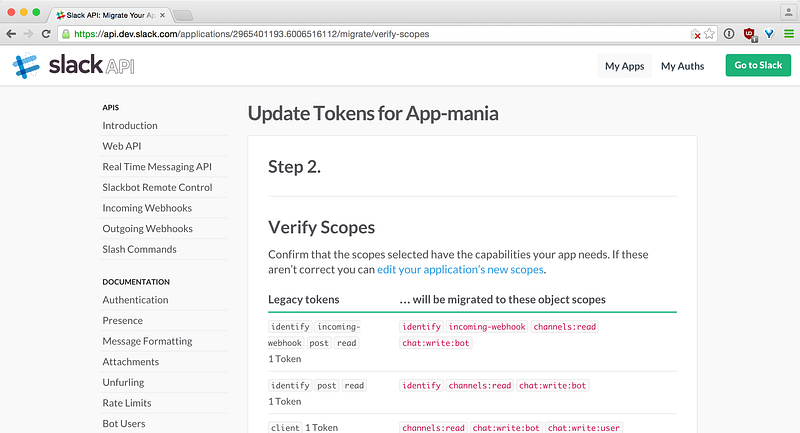Click the macOS yellow minimize button
Image resolution: width=800 pixels, height=433 pixels.
click(x=23, y=12)
